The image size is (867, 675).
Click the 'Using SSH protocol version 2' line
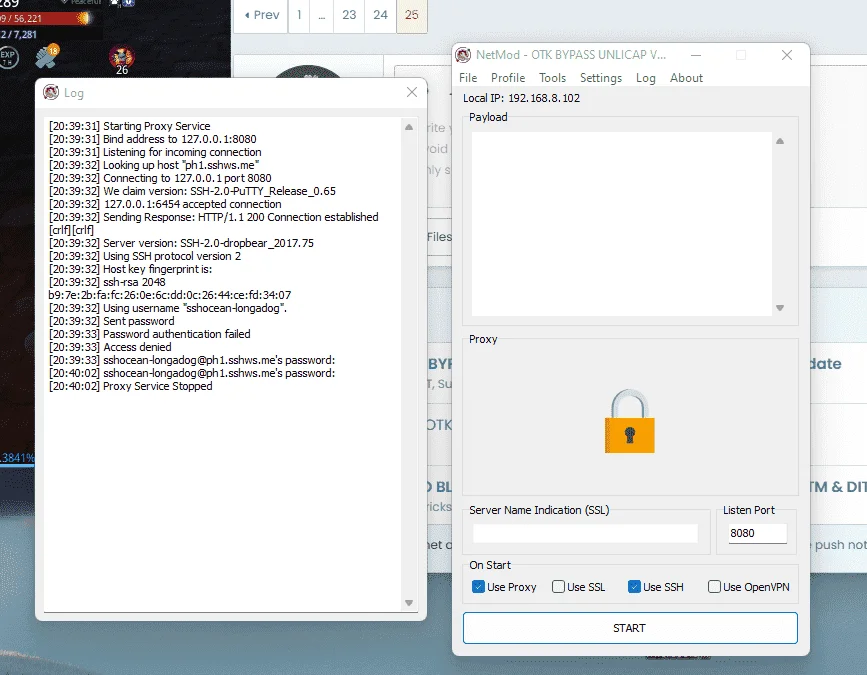click(x=145, y=256)
